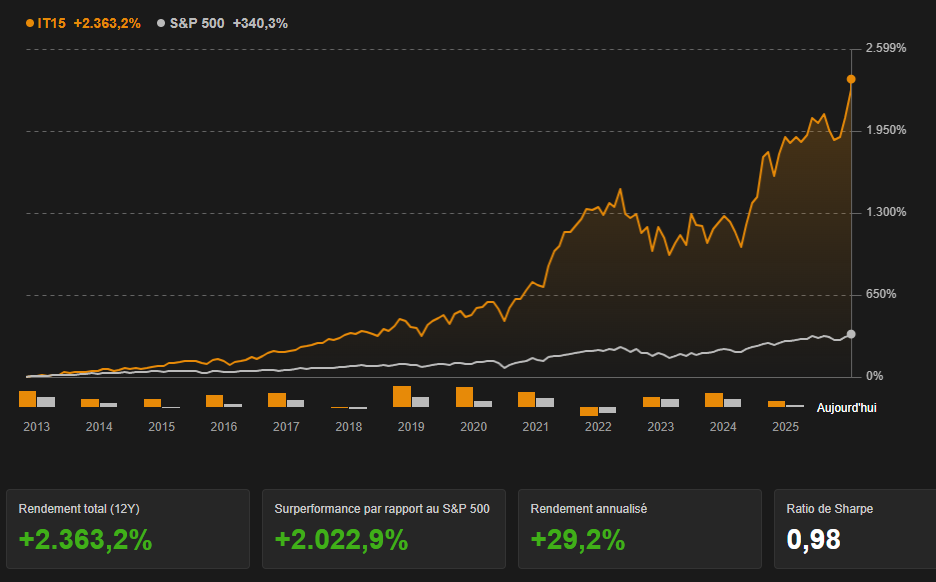
Task: Click the IT15 +2.363,2% legend text
Action: pyautogui.click(x=89, y=23)
